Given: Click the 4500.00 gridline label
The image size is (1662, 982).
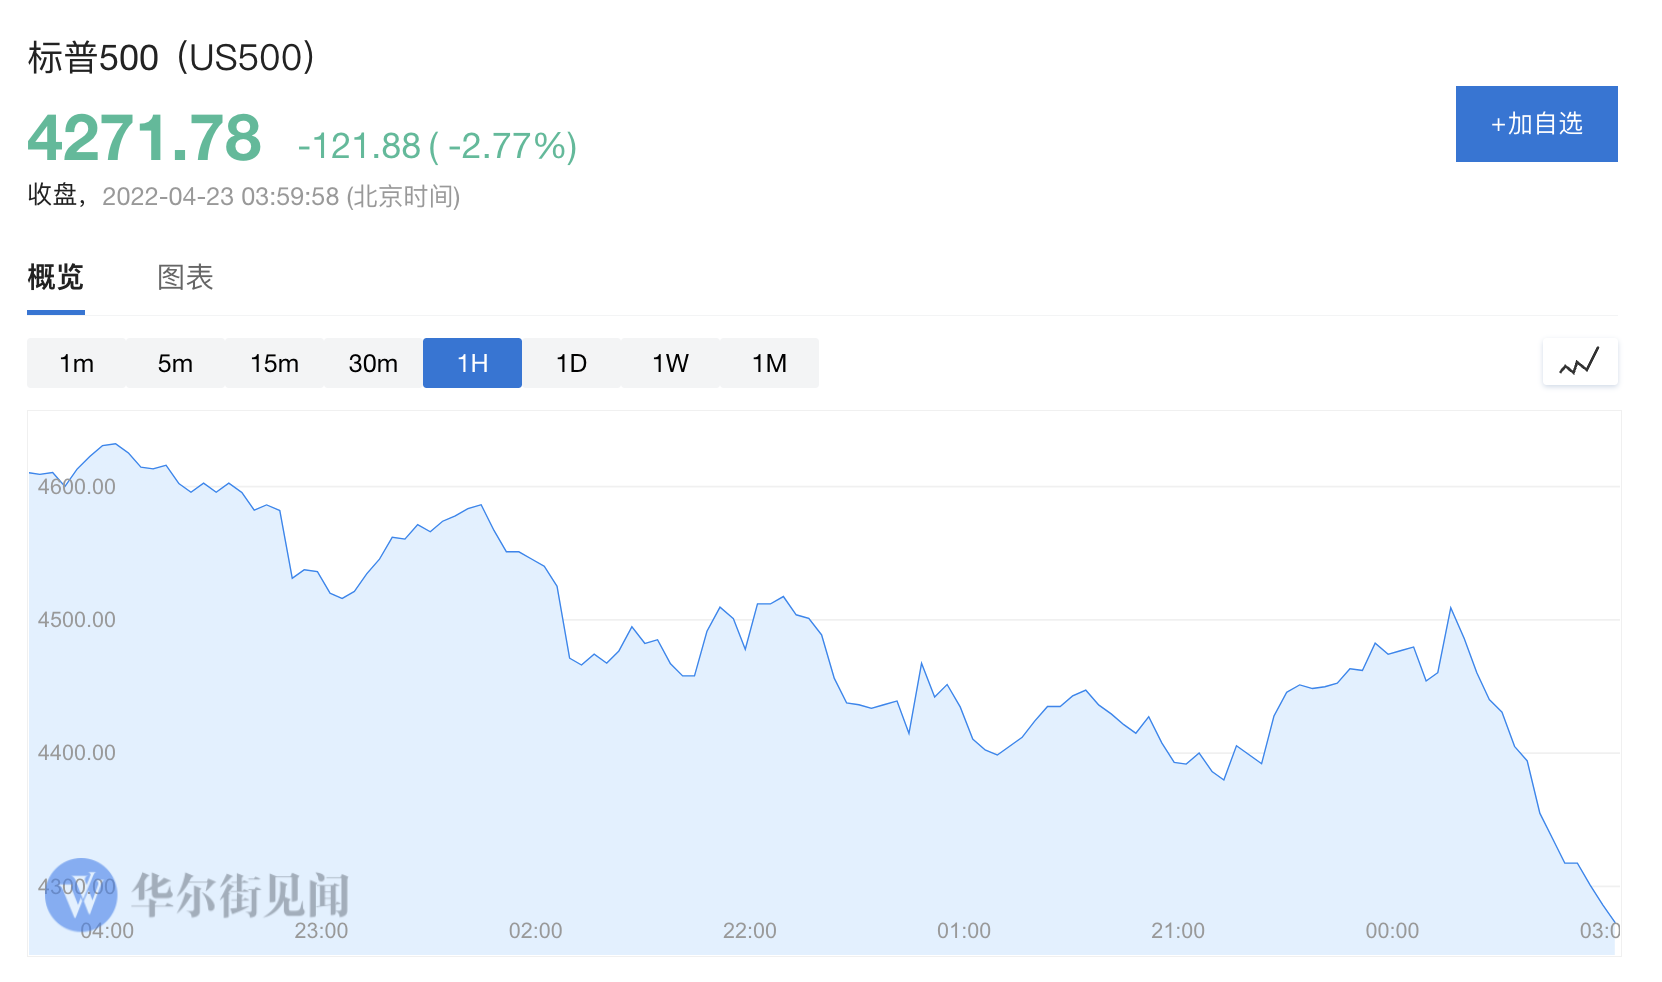Looking at the screenshot, I should (x=77, y=620).
